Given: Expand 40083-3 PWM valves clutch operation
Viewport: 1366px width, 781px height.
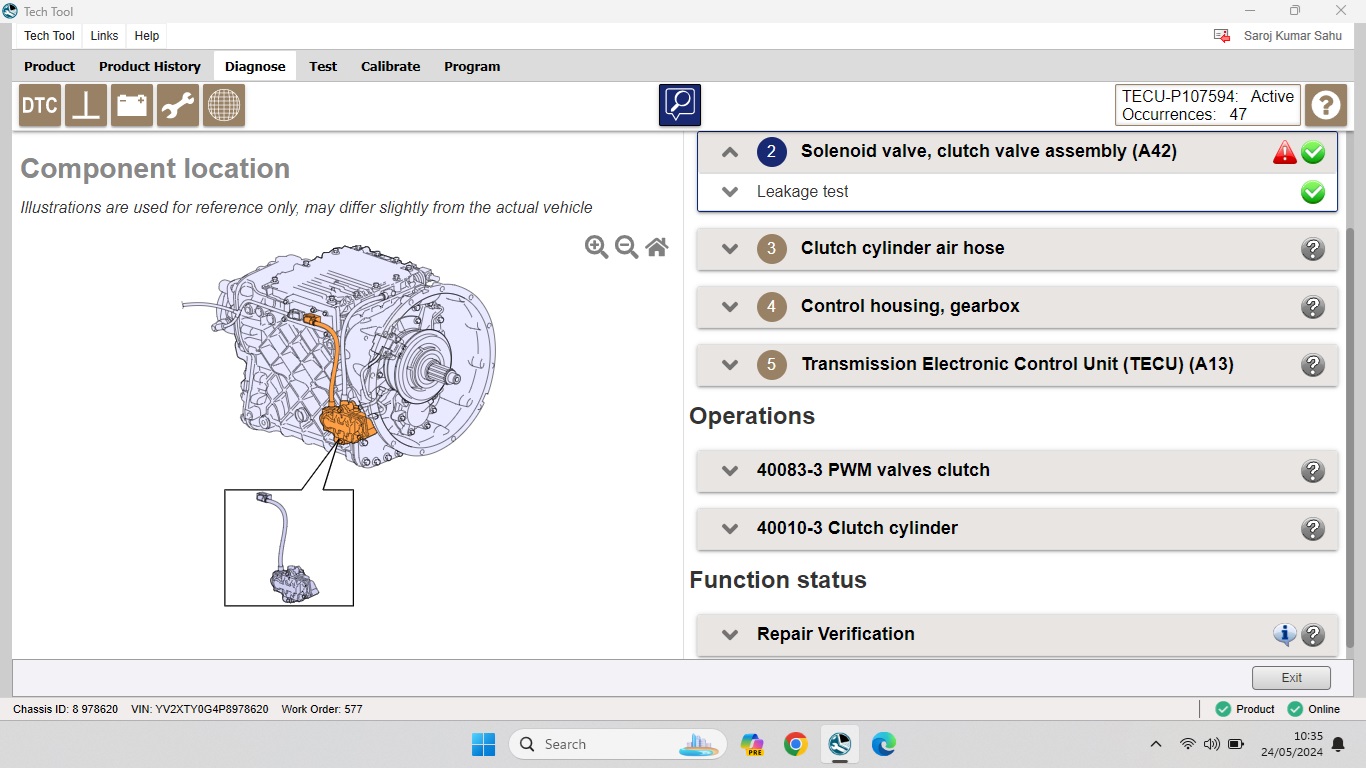Looking at the screenshot, I should click(x=730, y=471).
